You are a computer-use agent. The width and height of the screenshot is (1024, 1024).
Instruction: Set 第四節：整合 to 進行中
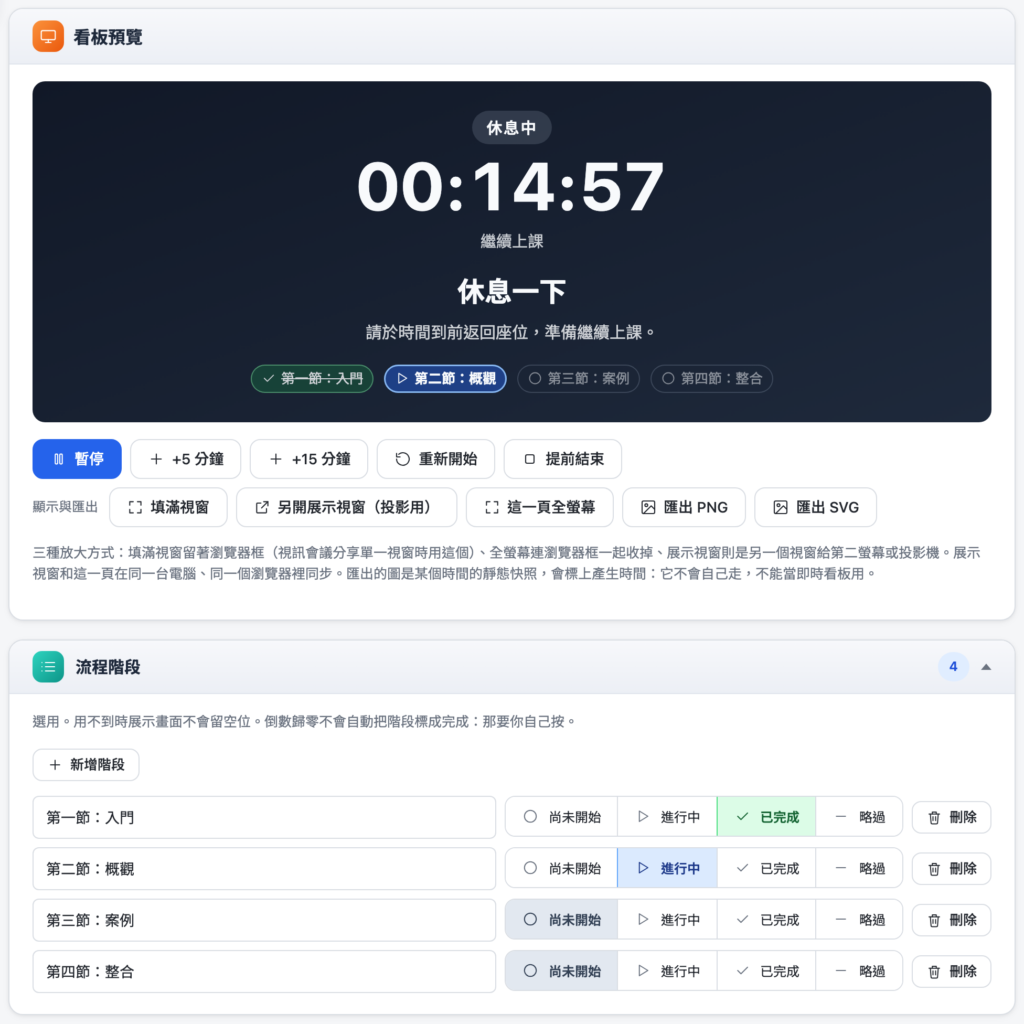point(667,972)
